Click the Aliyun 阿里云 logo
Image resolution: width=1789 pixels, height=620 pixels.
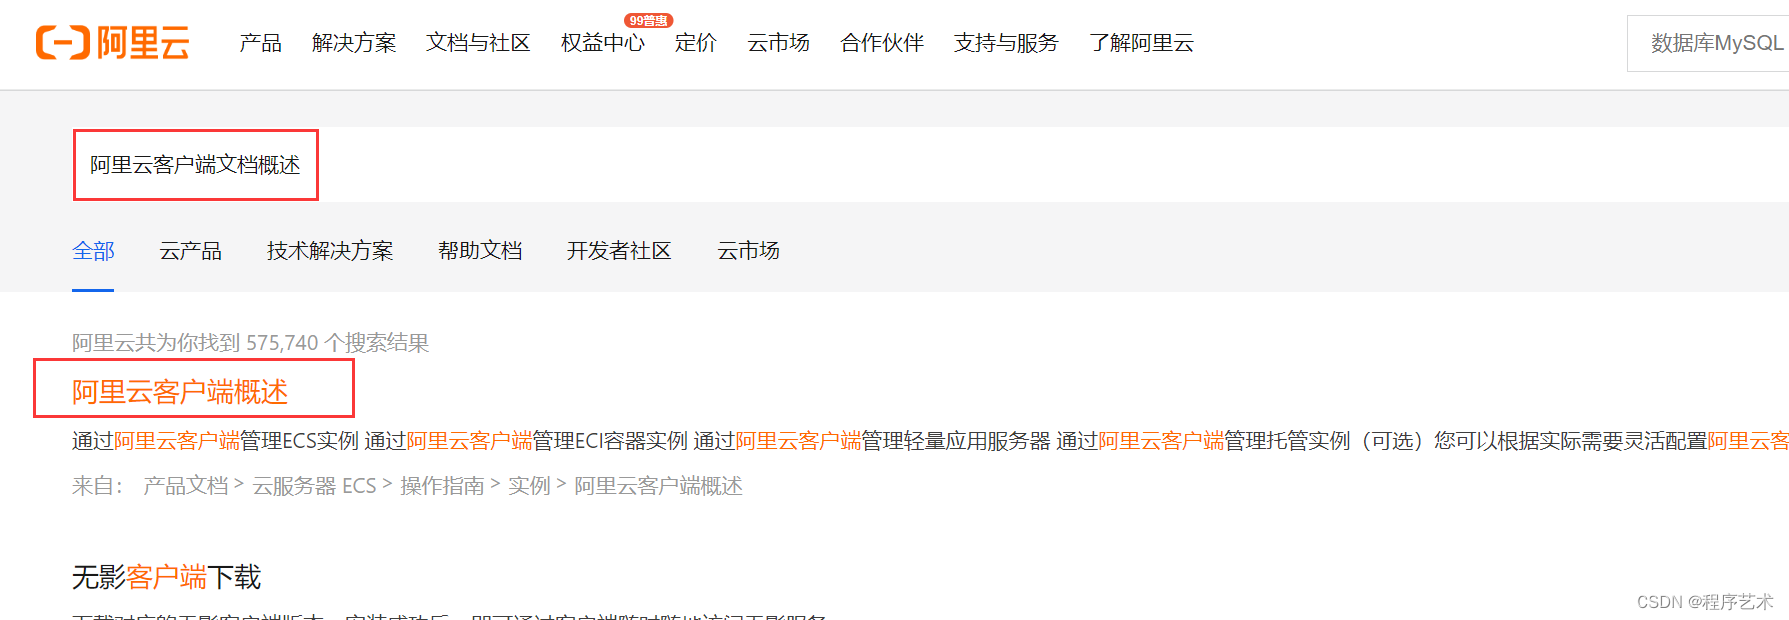click(112, 43)
